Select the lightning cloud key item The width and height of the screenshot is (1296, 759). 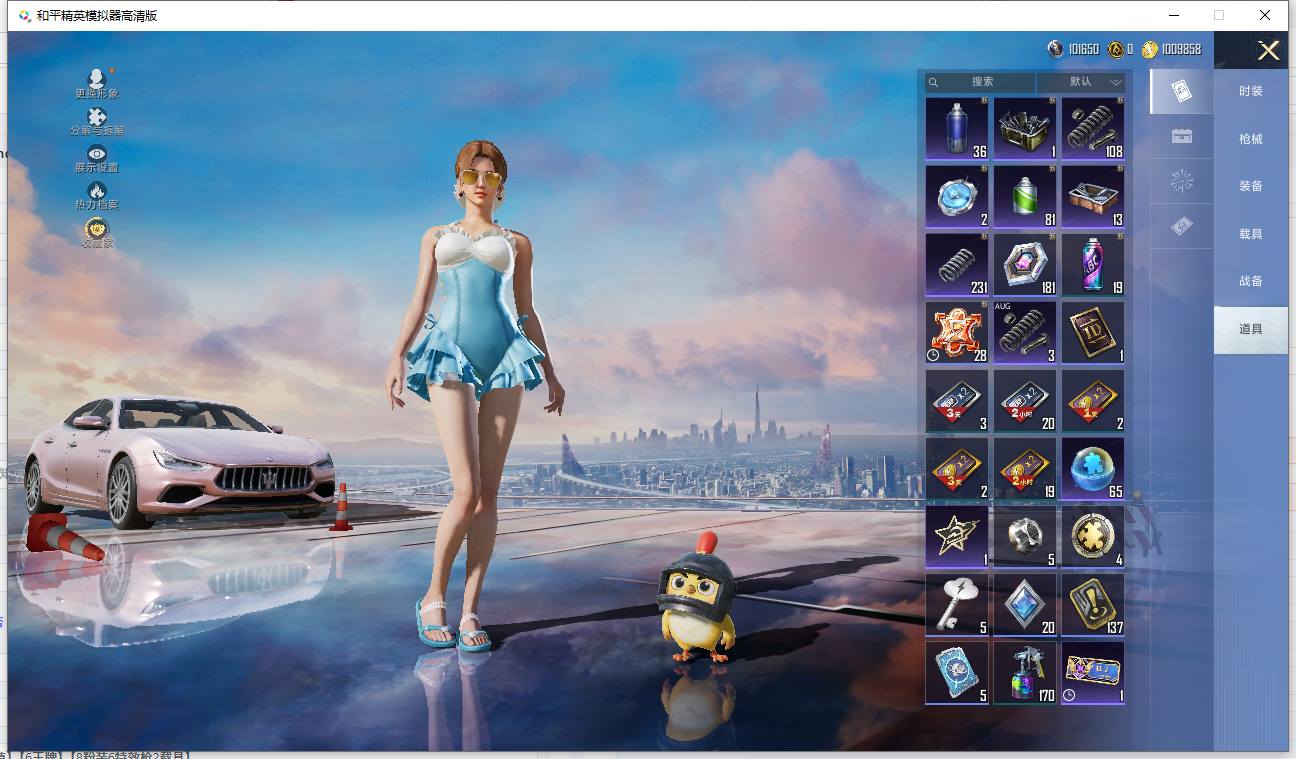[957, 605]
